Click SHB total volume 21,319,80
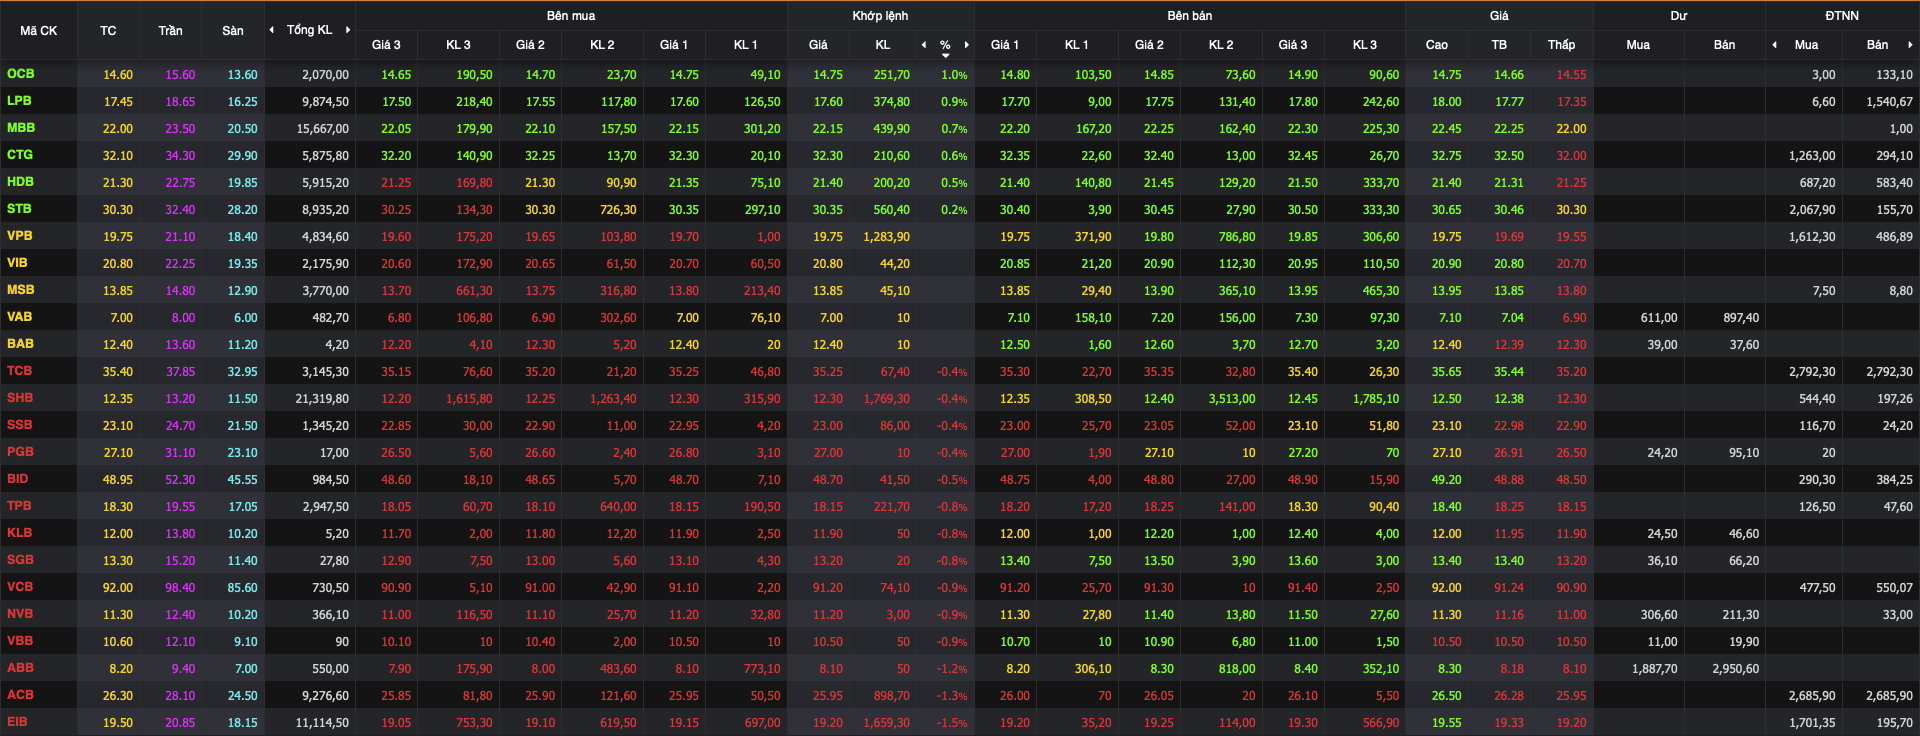Screen dimensions: 1920x736 click(x=322, y=399)
